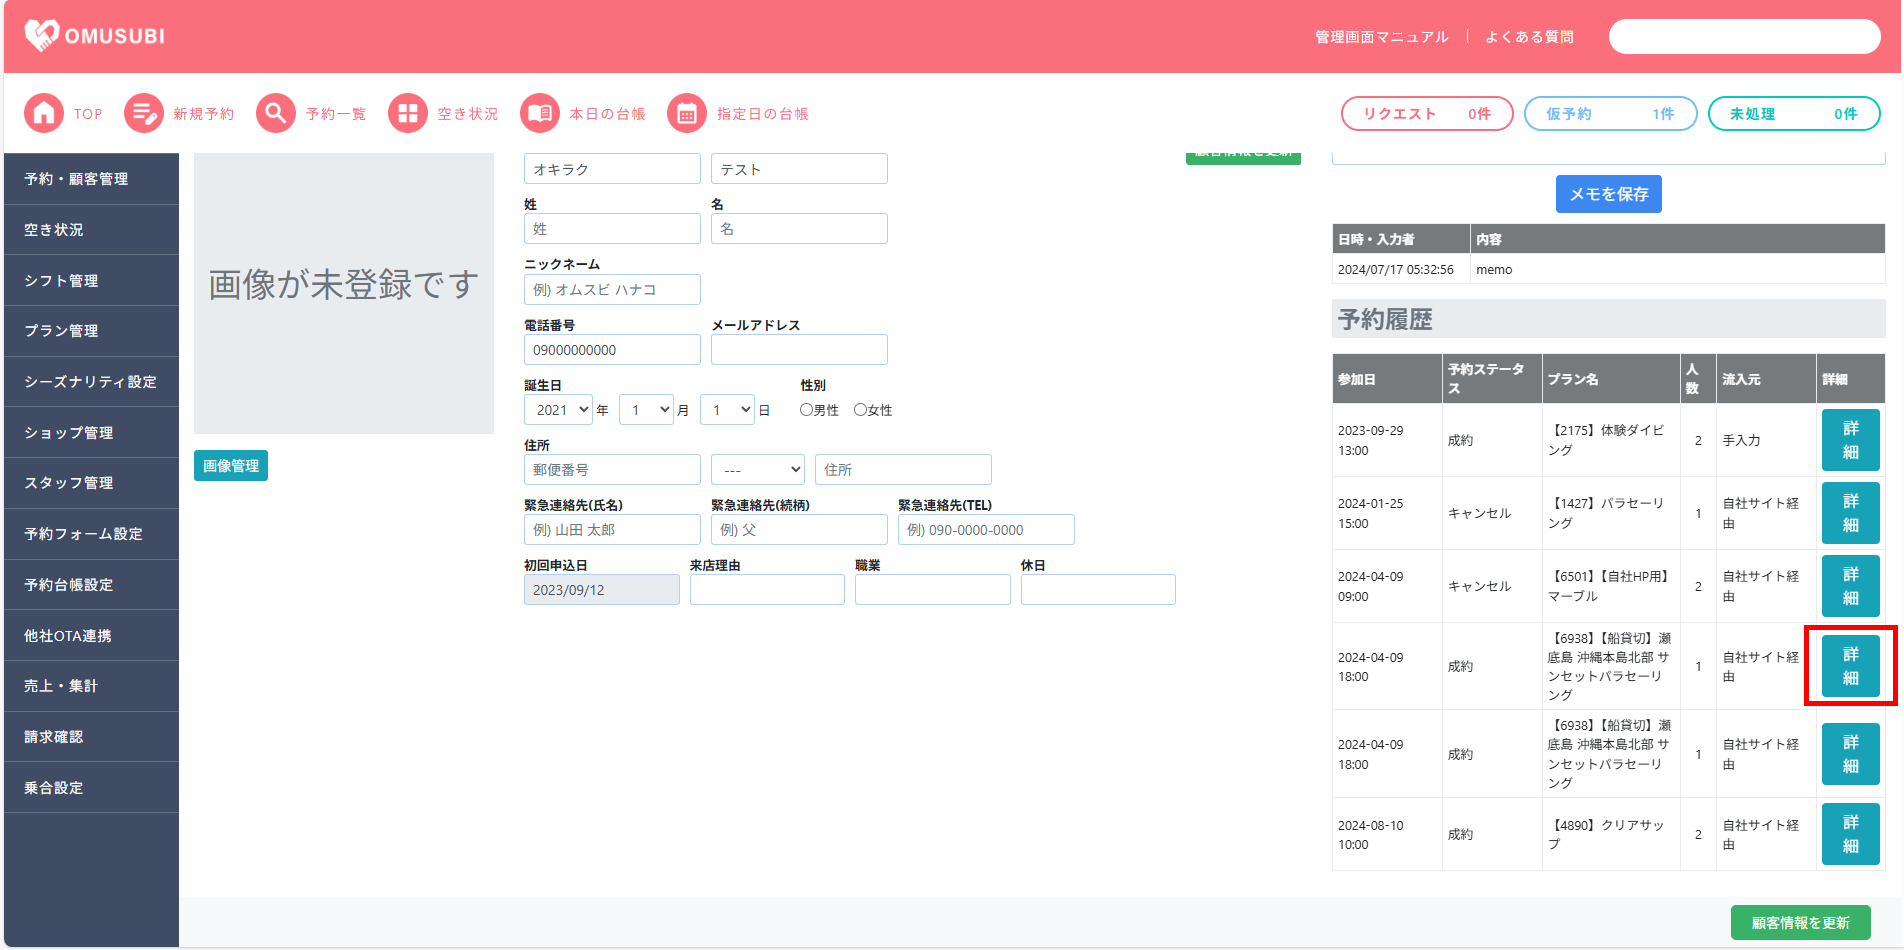Click the TOP home icon
The width and height of the screenshot is (1904, 950).
pos(44,114)
